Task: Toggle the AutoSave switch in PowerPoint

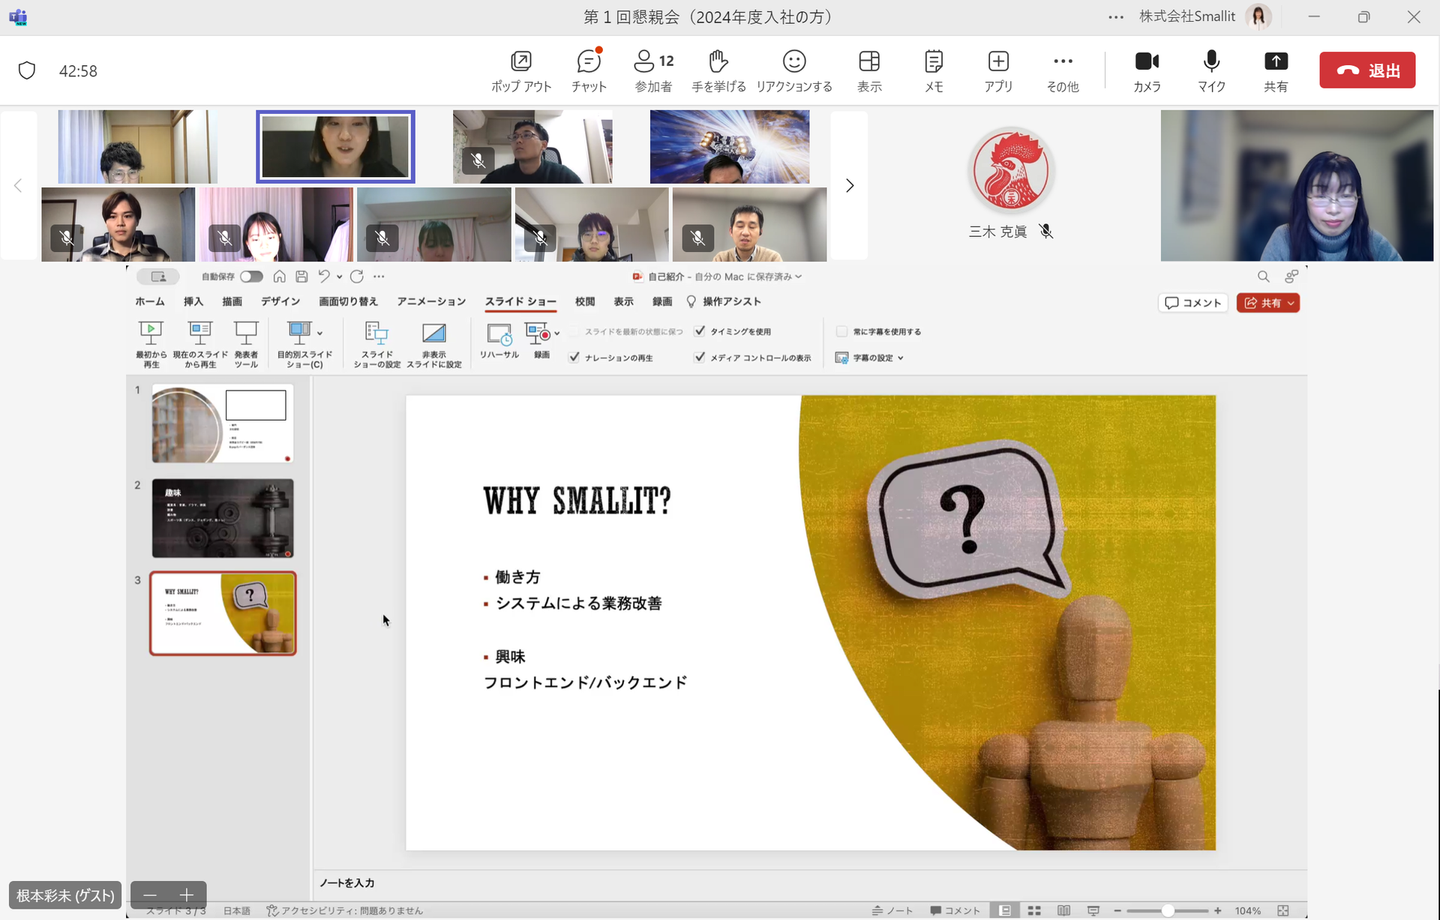Action: pos(251,277)
